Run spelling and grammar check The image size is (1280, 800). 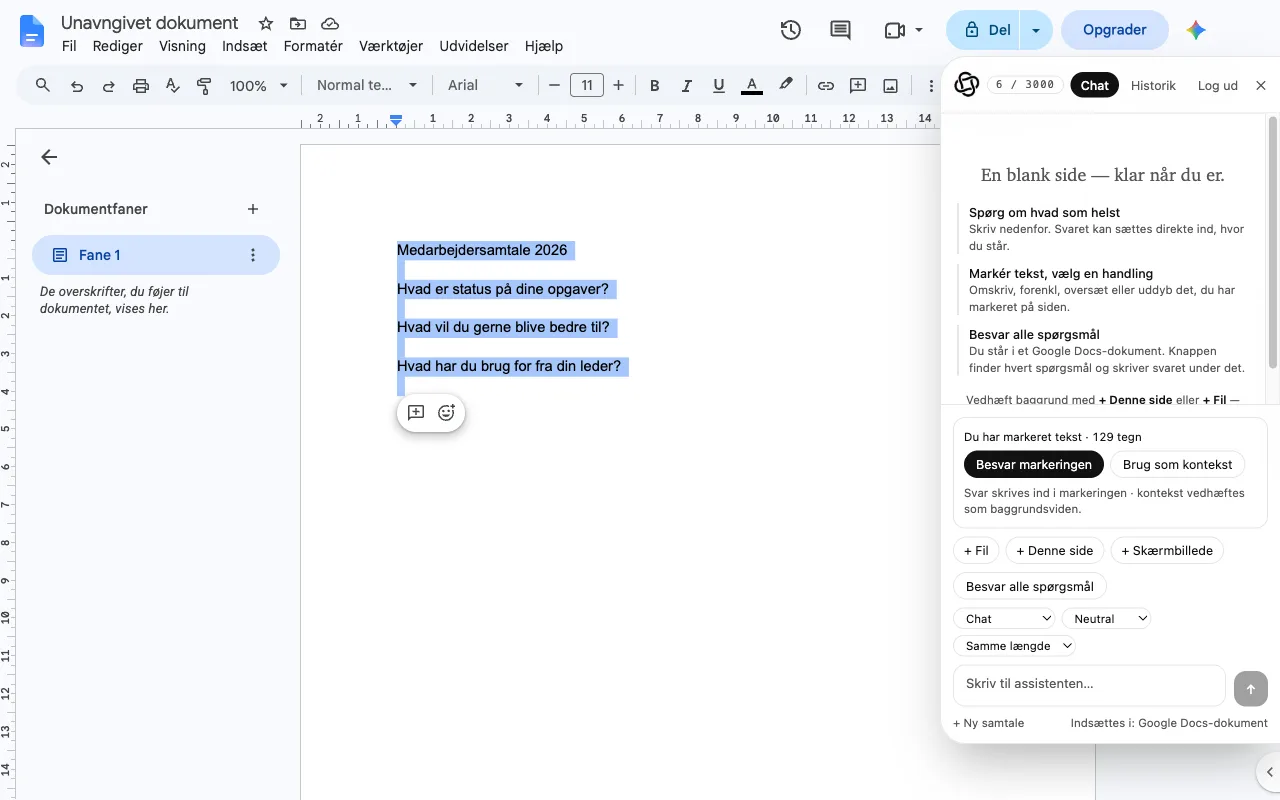pos(172,86)
